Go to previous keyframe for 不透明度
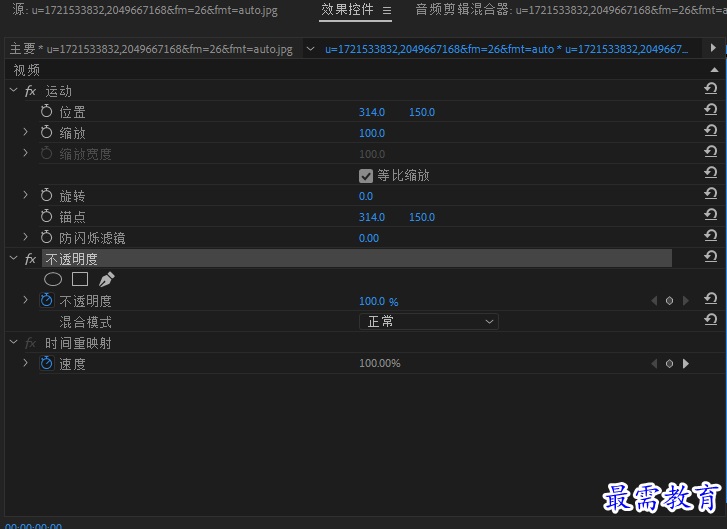The image size is (727, 529). click(x=654, y=301)
